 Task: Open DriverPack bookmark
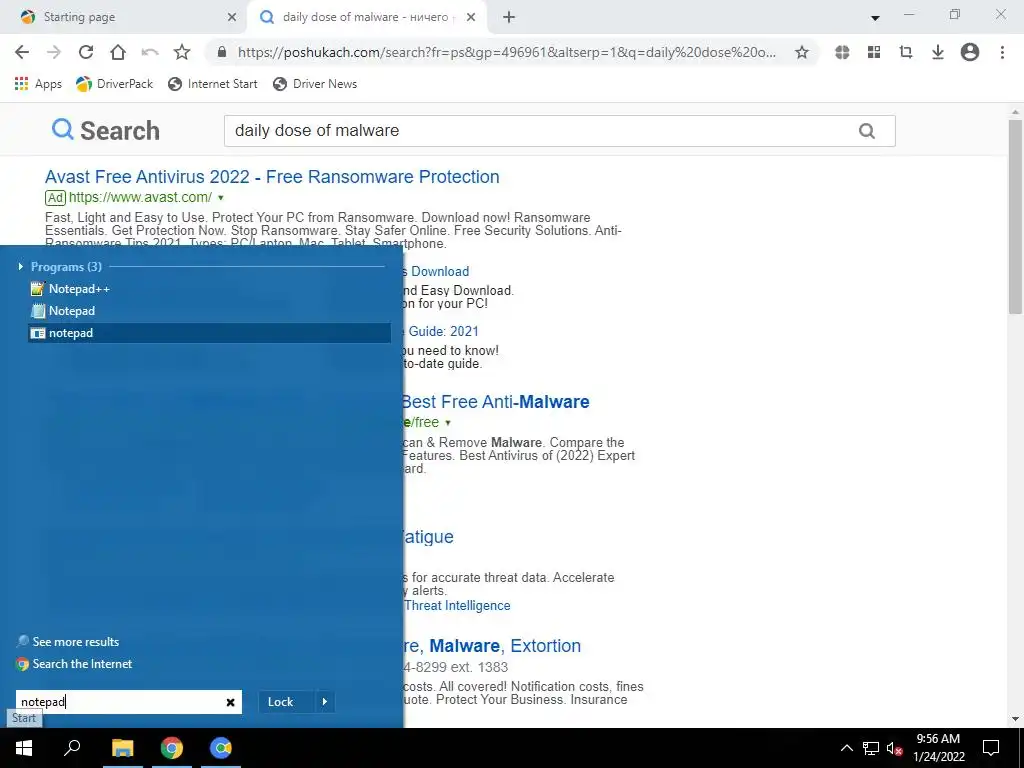[x=114, y=84]
